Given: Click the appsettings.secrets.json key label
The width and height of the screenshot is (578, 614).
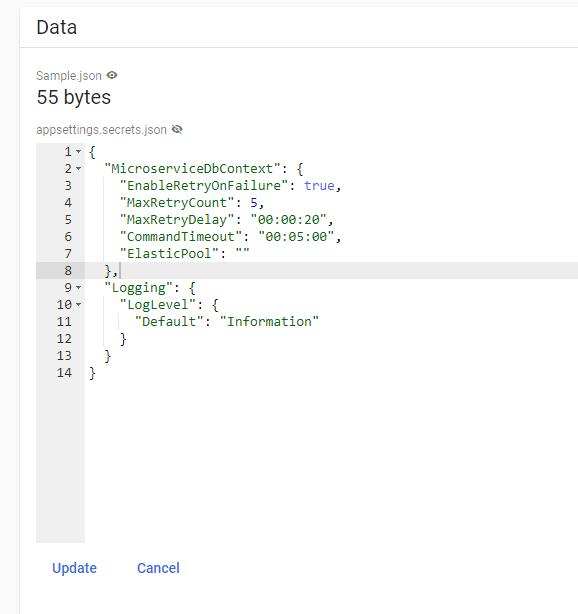Looking at the screenshot, I should 101,130.
